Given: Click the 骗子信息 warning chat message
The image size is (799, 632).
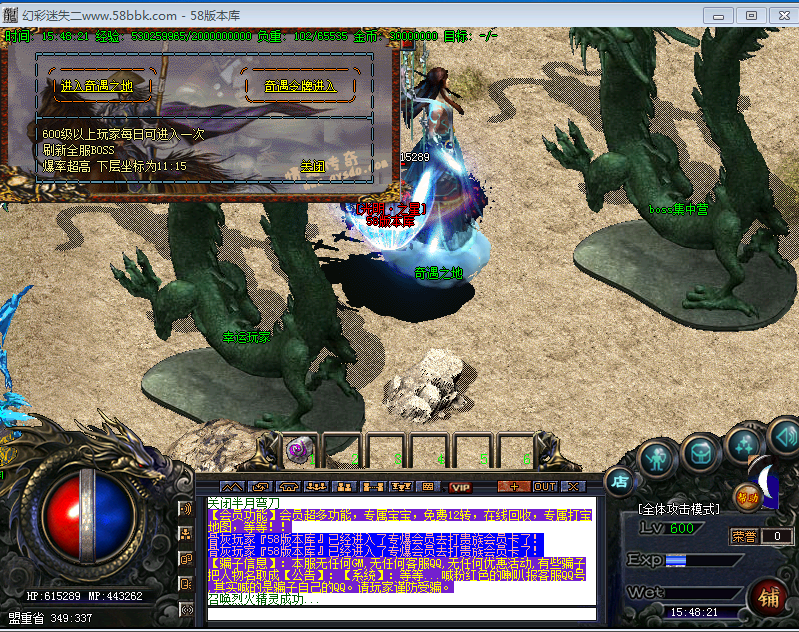Looking at the screenshot, I should [397, 575].
